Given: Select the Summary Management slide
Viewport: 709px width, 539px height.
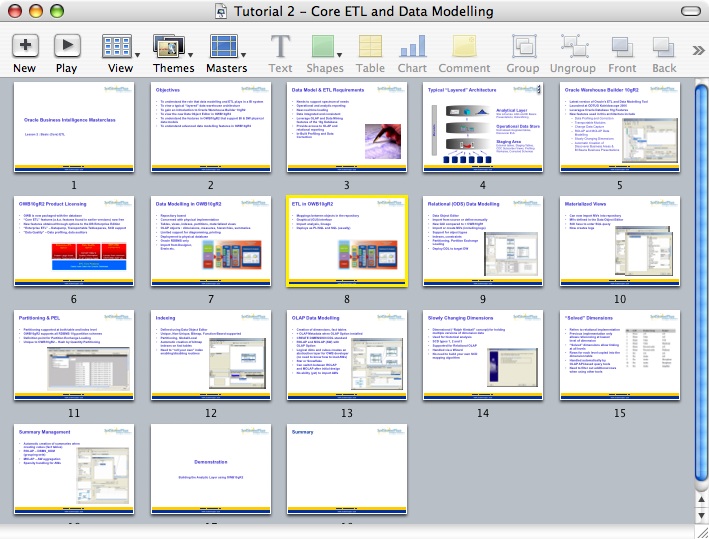Looking at the screenshot, I should pos(74,469).
